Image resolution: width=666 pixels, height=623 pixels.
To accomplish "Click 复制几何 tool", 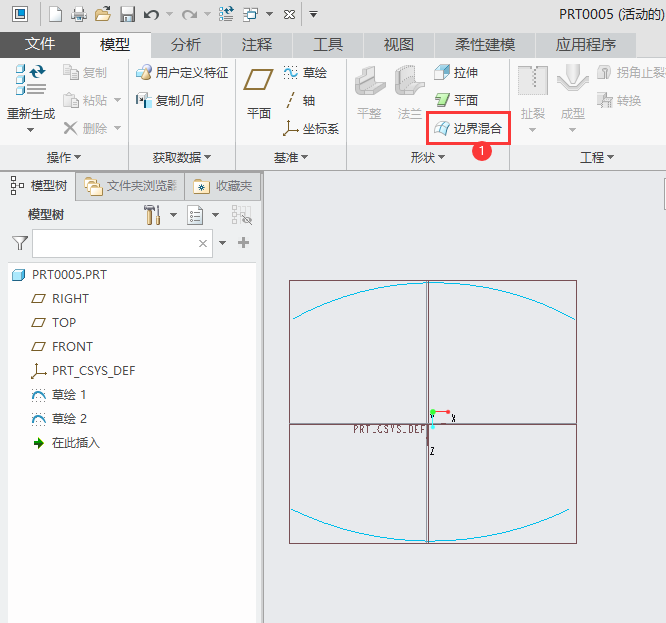I will (170, 101).
